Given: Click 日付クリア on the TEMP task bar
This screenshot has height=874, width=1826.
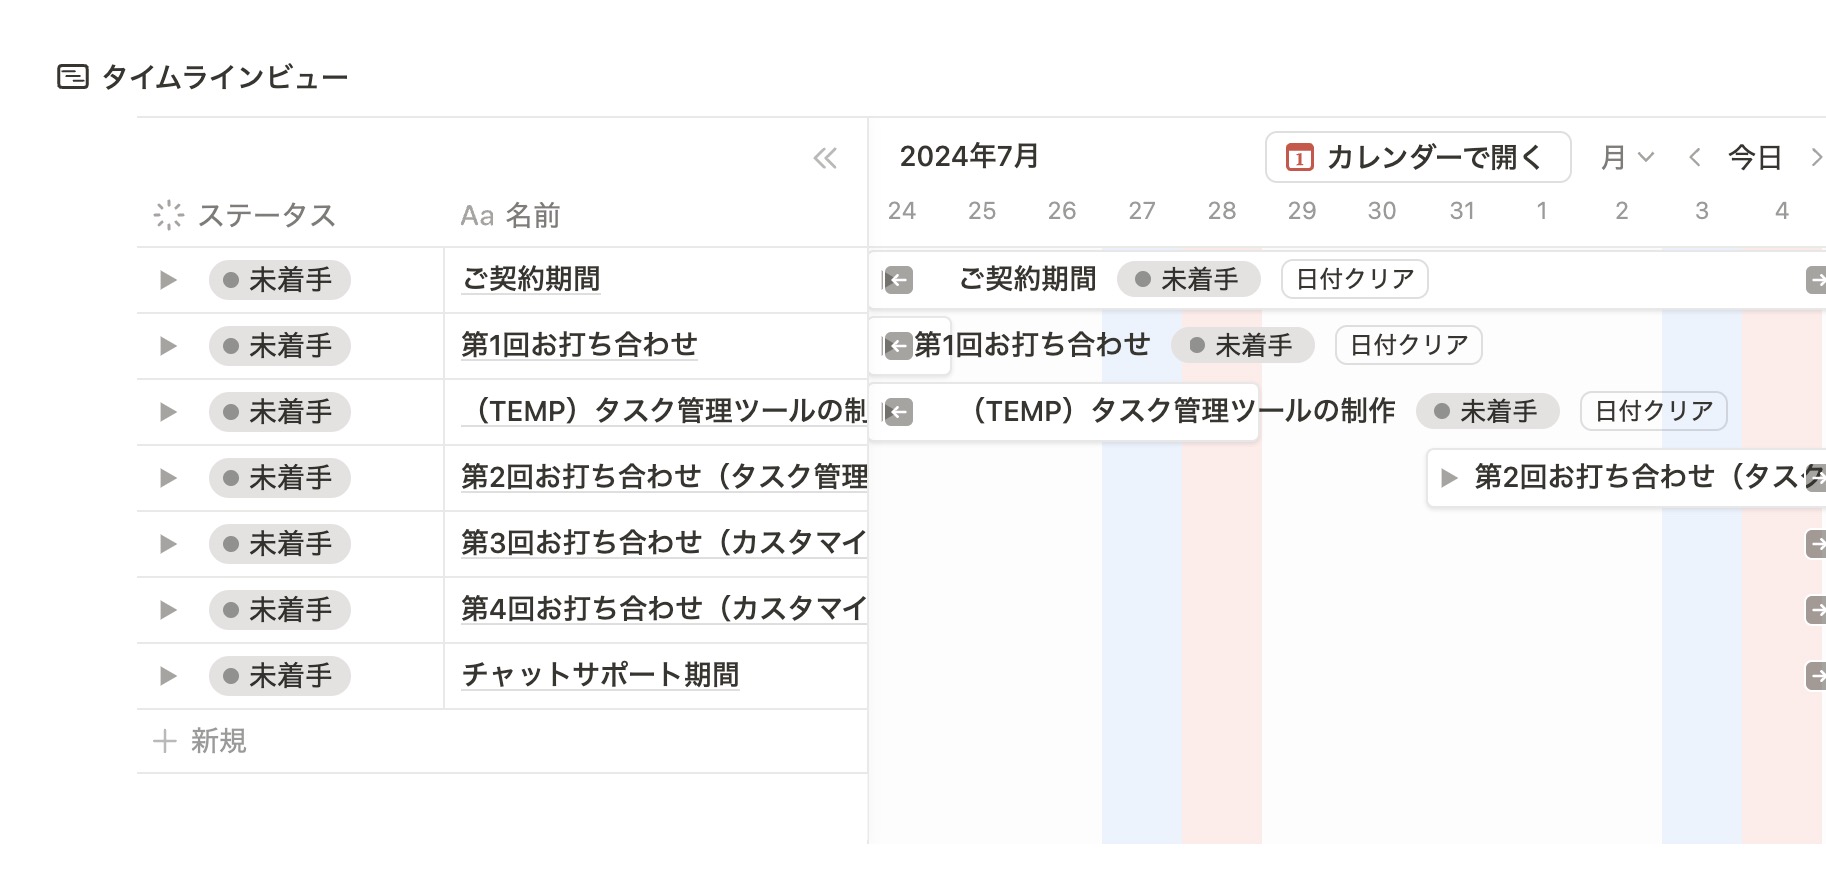Looking at the screenshot, I should click(1654, 411).
